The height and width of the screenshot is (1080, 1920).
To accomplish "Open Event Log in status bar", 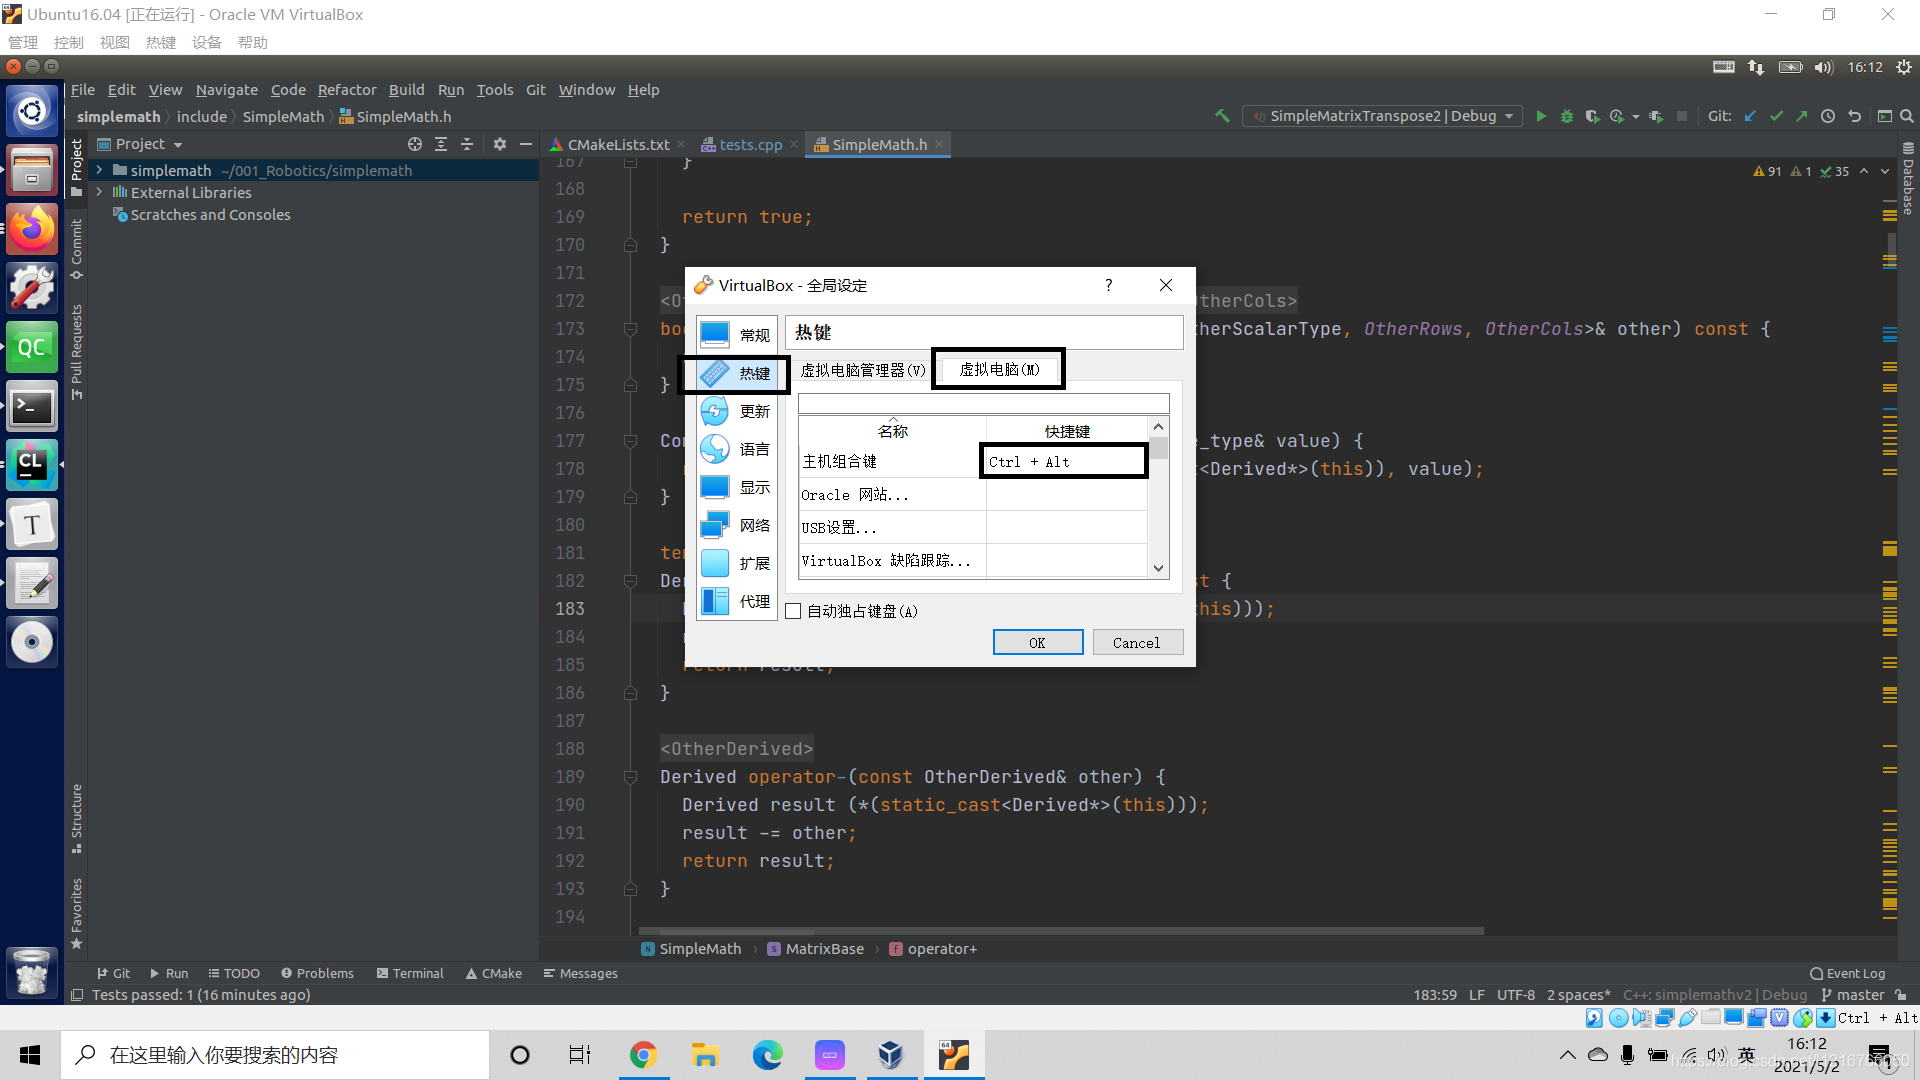I will click(1848, 973).
